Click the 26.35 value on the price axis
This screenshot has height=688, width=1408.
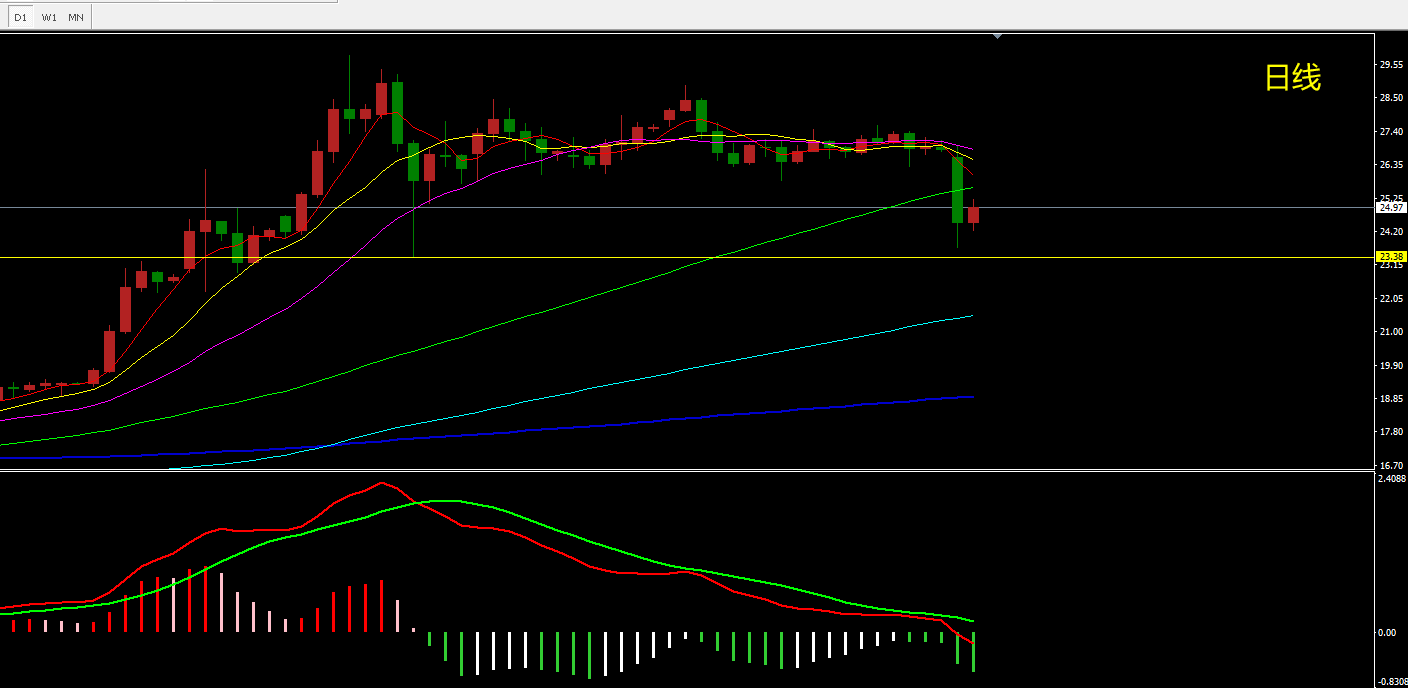click(1391, 165)
